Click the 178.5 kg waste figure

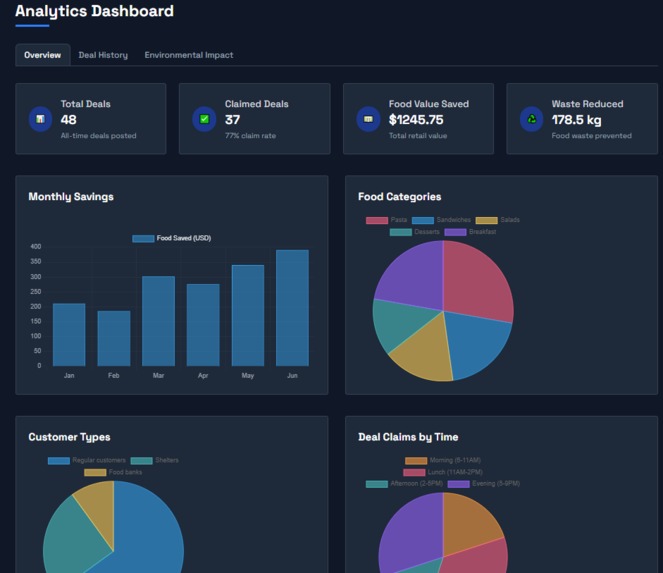[576, 120]
